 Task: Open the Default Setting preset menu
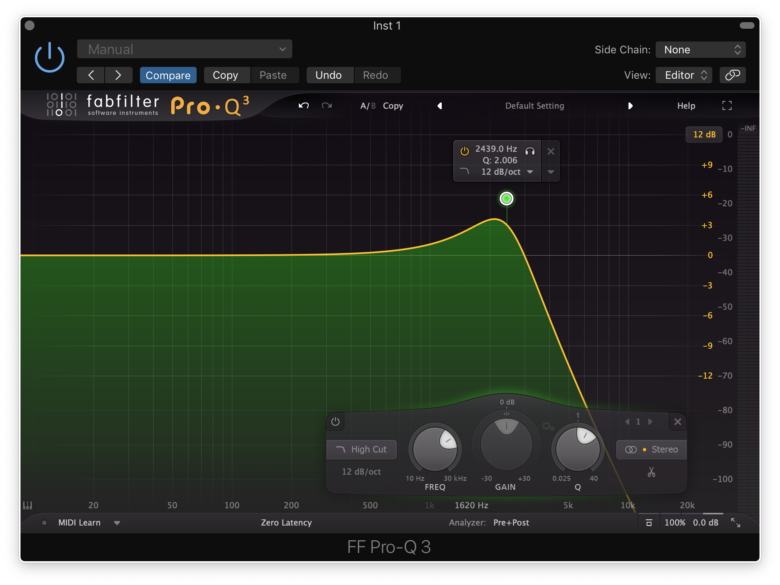click(x=535, y=106)
